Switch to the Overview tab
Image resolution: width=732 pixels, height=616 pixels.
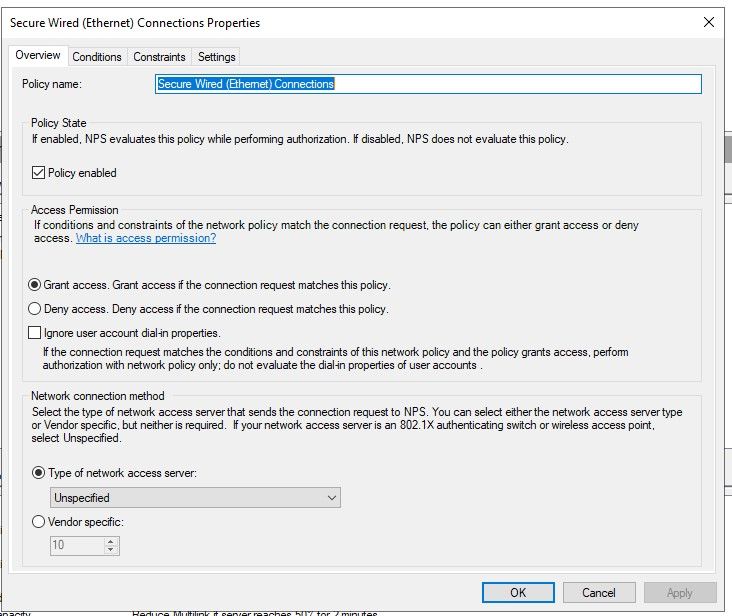38,56
